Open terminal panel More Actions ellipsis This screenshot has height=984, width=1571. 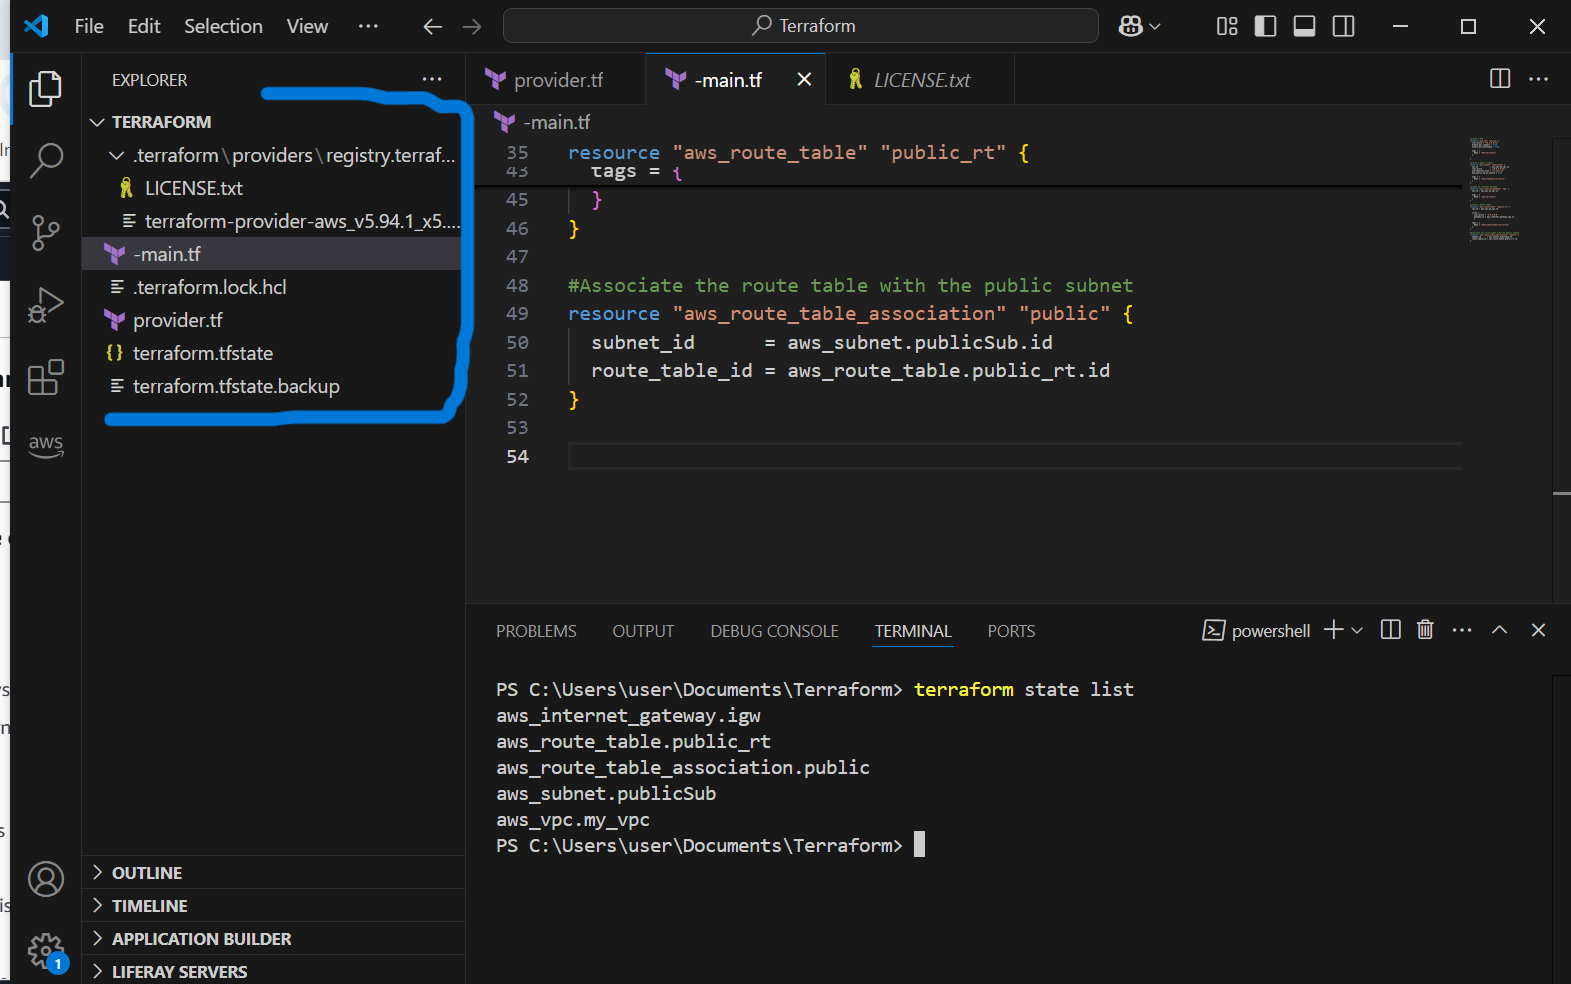(x=1462, y=630)
